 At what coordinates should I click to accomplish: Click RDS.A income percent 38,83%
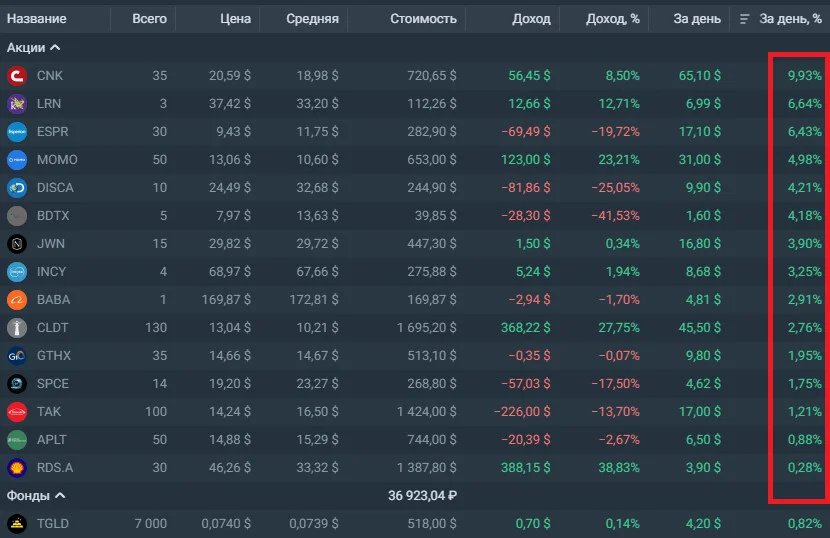point(619,468)
